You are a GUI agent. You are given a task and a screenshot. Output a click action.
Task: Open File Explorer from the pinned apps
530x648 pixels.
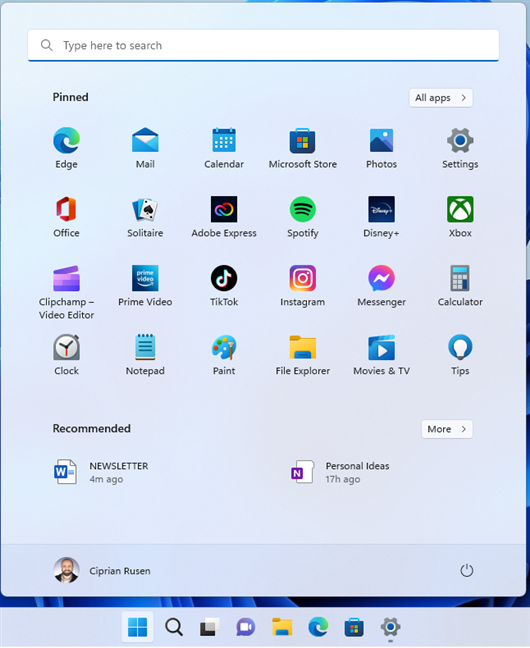click(x=303, y=355)
